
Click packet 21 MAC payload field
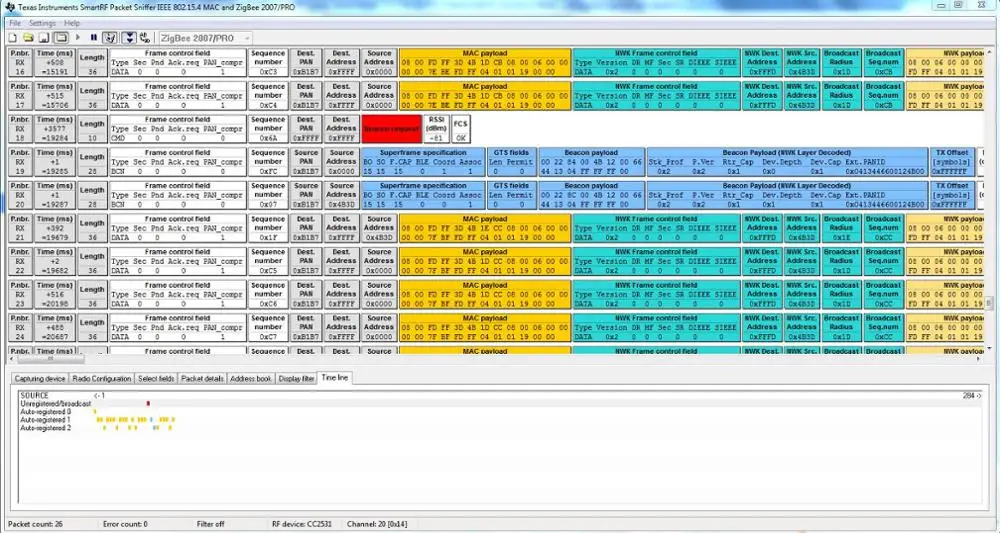click(x=485, y=229)
